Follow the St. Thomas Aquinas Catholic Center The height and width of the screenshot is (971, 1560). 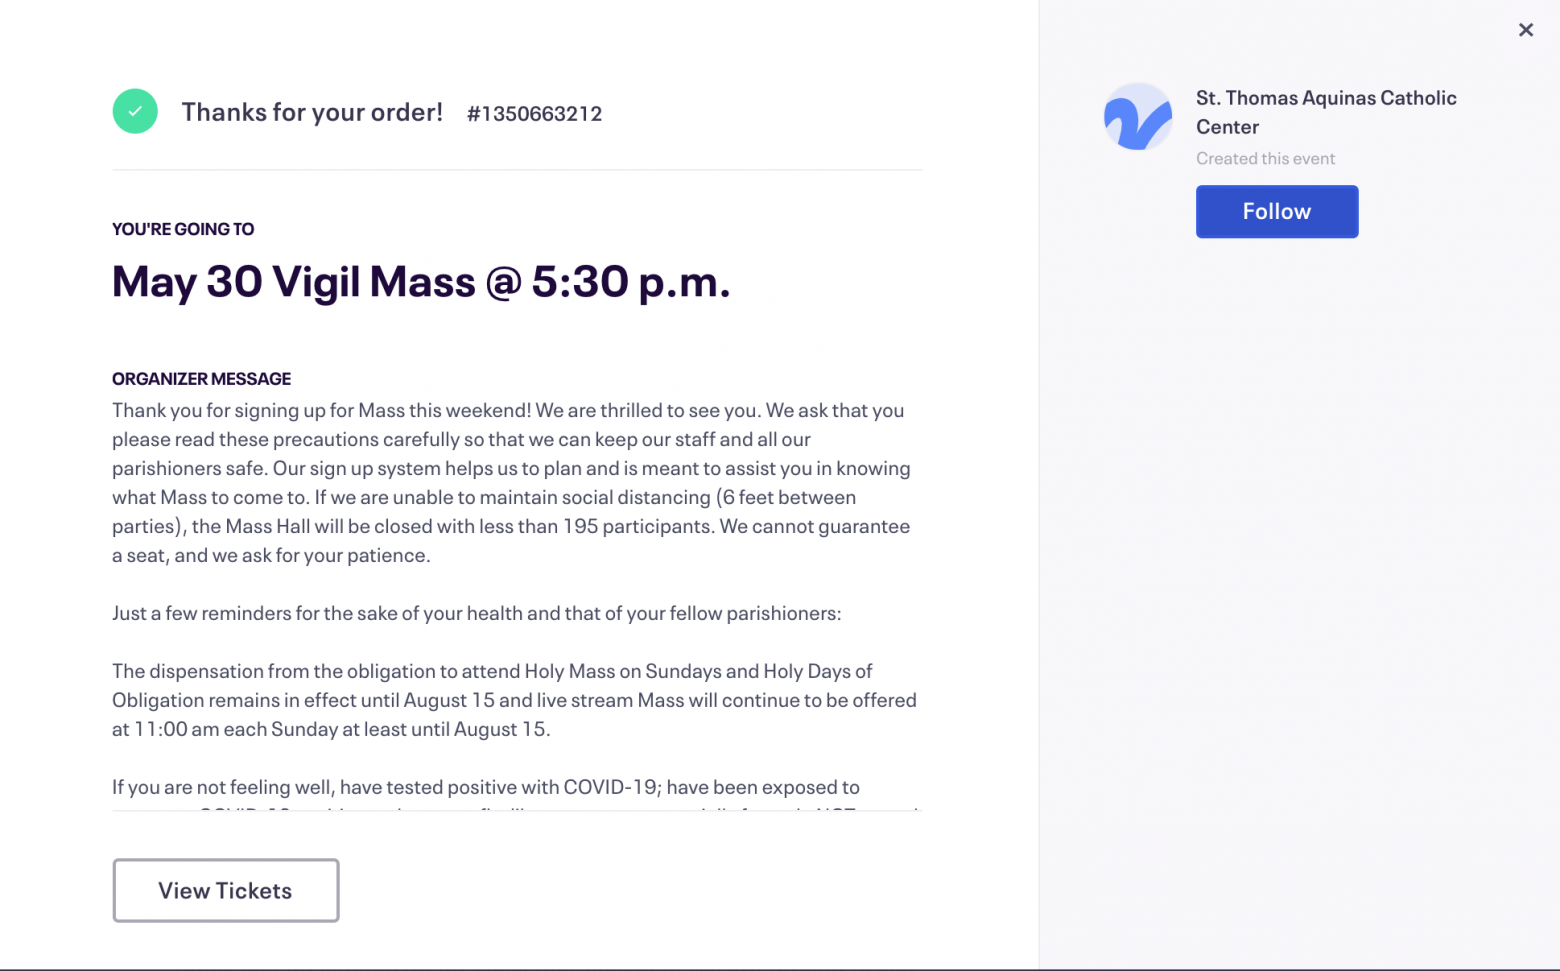click(x=1277, y=211)
